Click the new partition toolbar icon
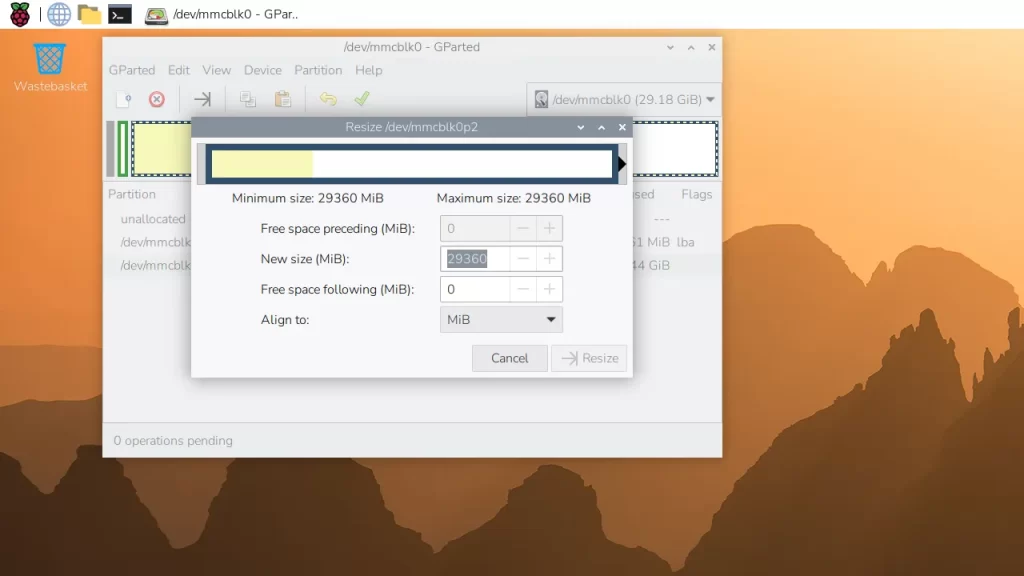The width and height of the screenshot is (1024, 576). click(x=123, y=99)
